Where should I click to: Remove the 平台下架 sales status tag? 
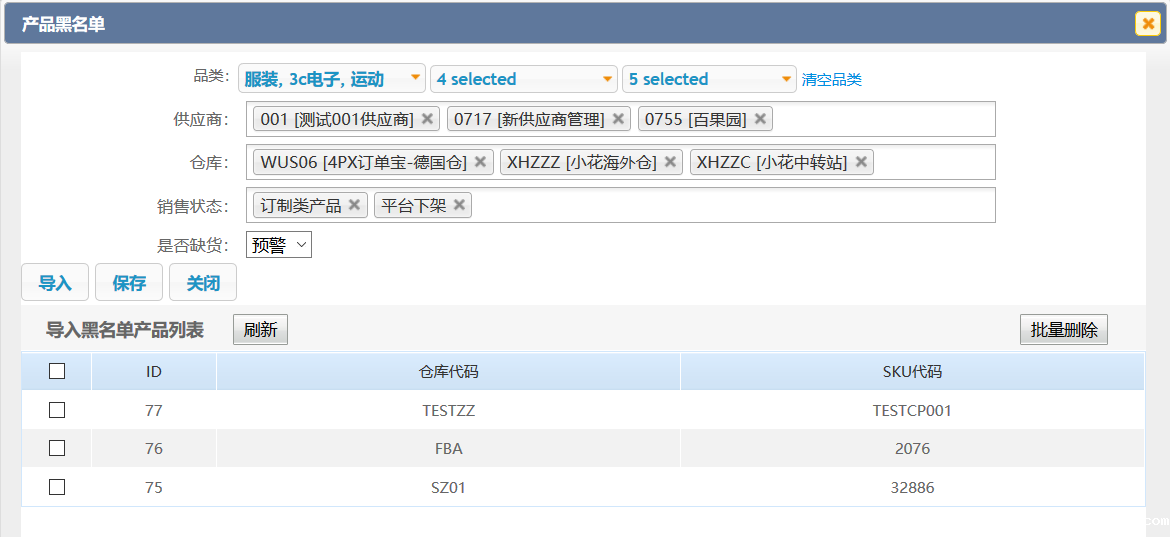point(460,205)
